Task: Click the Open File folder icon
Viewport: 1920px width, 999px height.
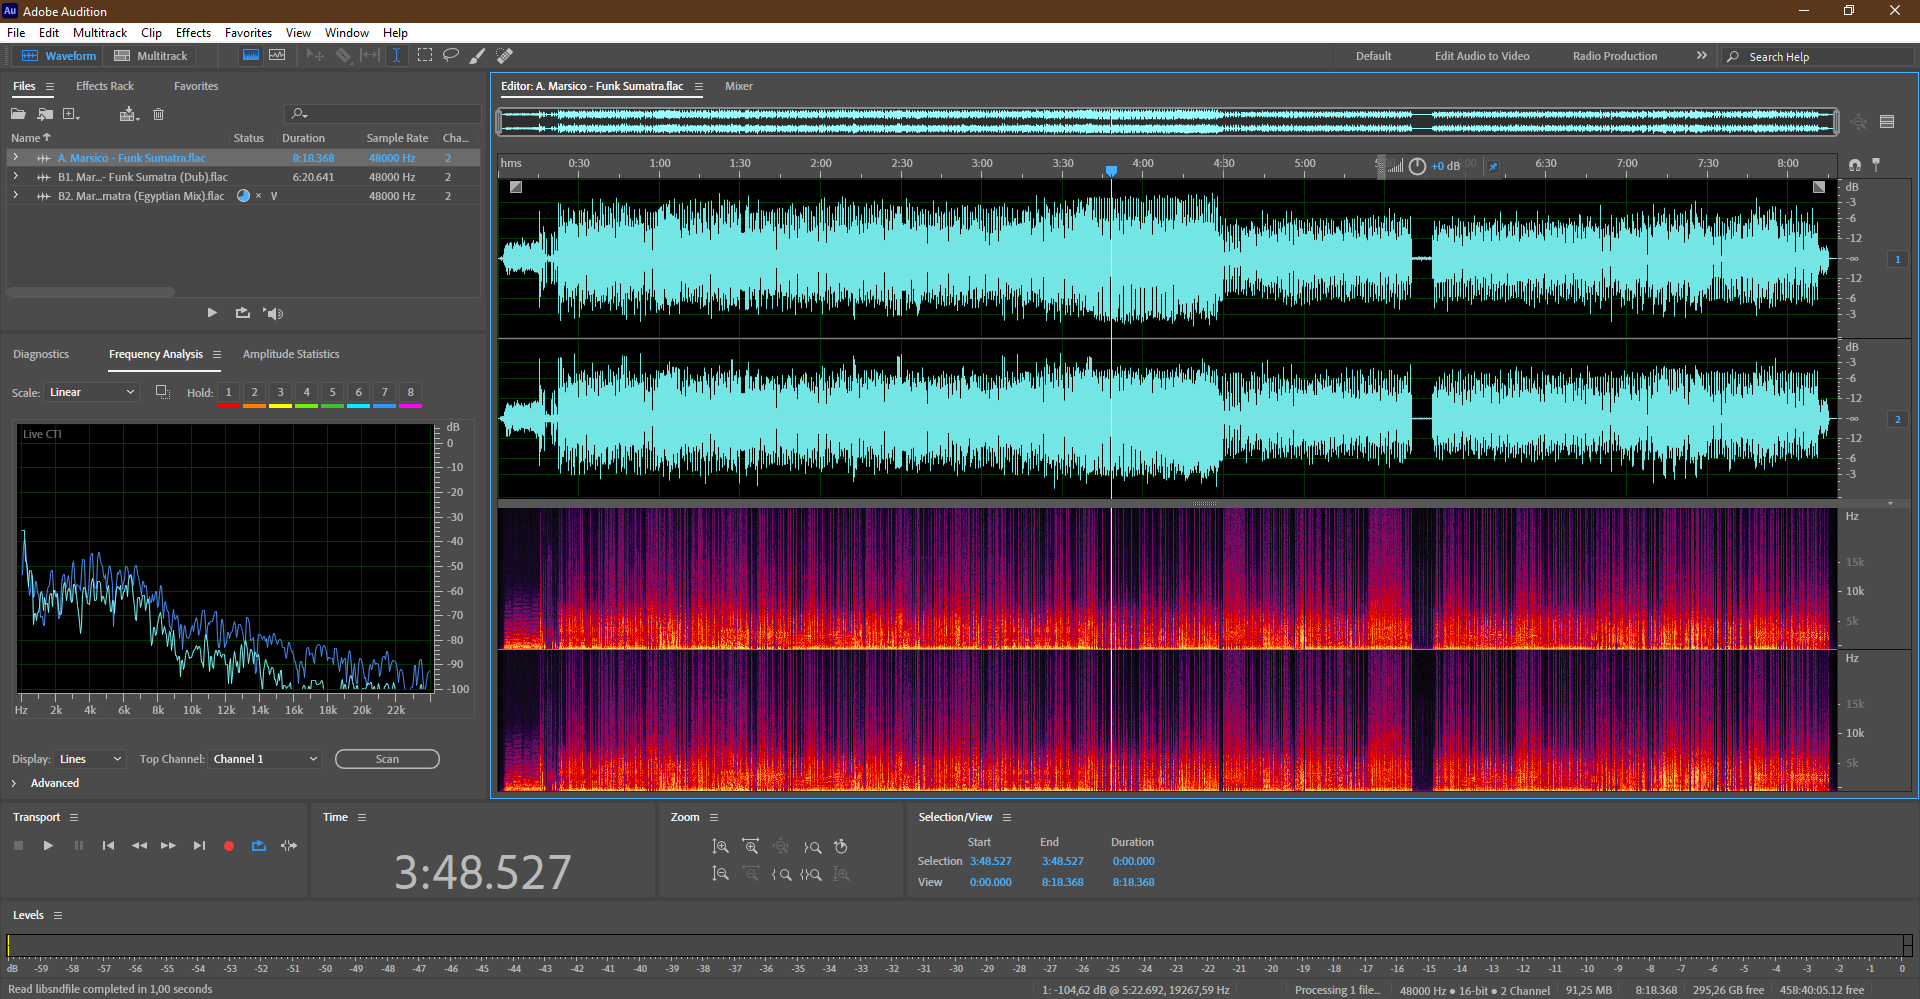Action: [x=18, y=114]
